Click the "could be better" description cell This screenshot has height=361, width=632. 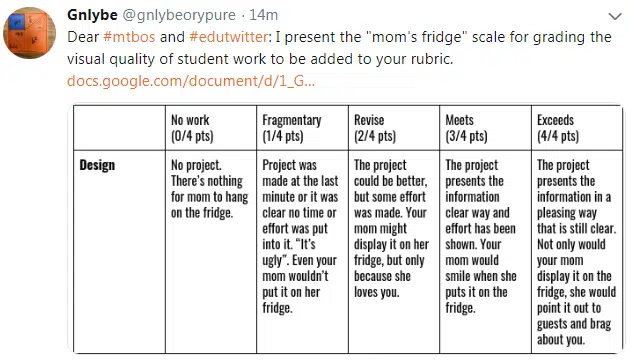point(394,252)
